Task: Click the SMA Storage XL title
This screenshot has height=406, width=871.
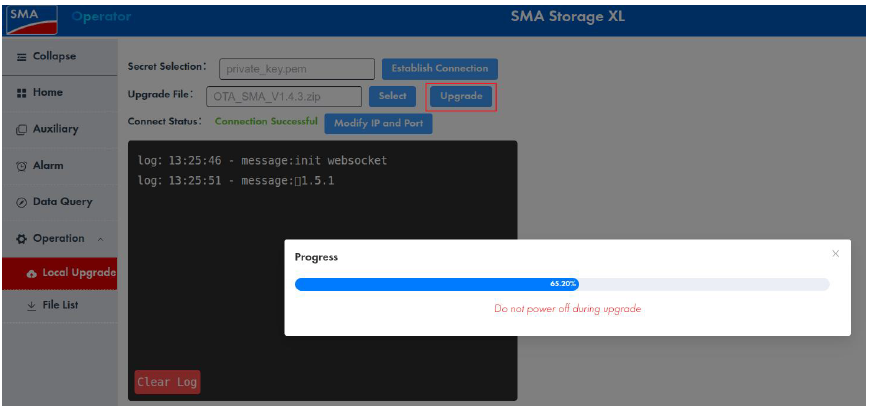Action: [568, 17]
